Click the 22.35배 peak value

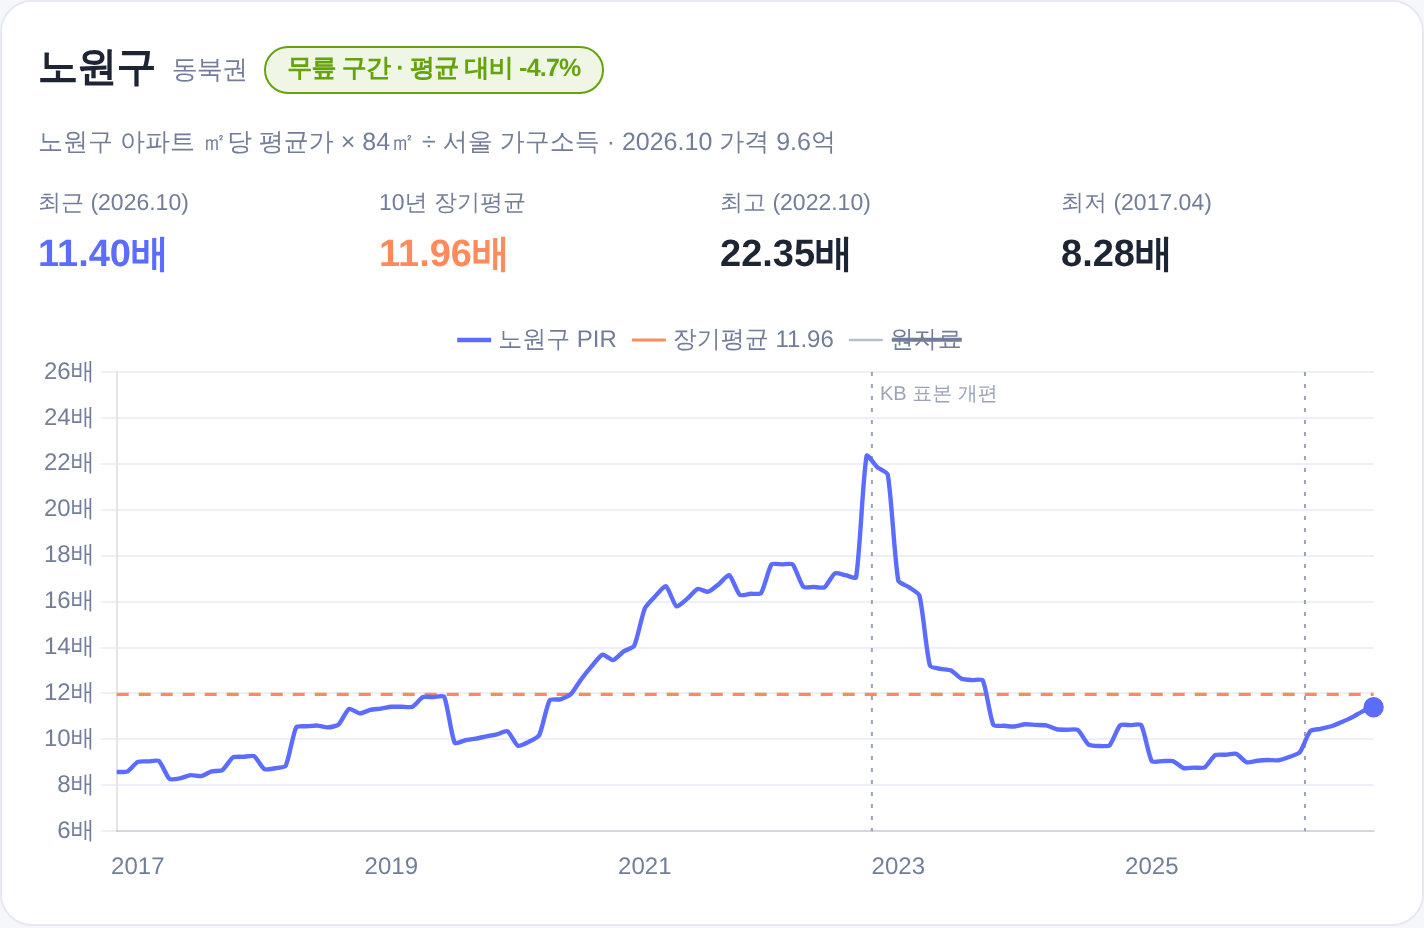coord(785,254)
